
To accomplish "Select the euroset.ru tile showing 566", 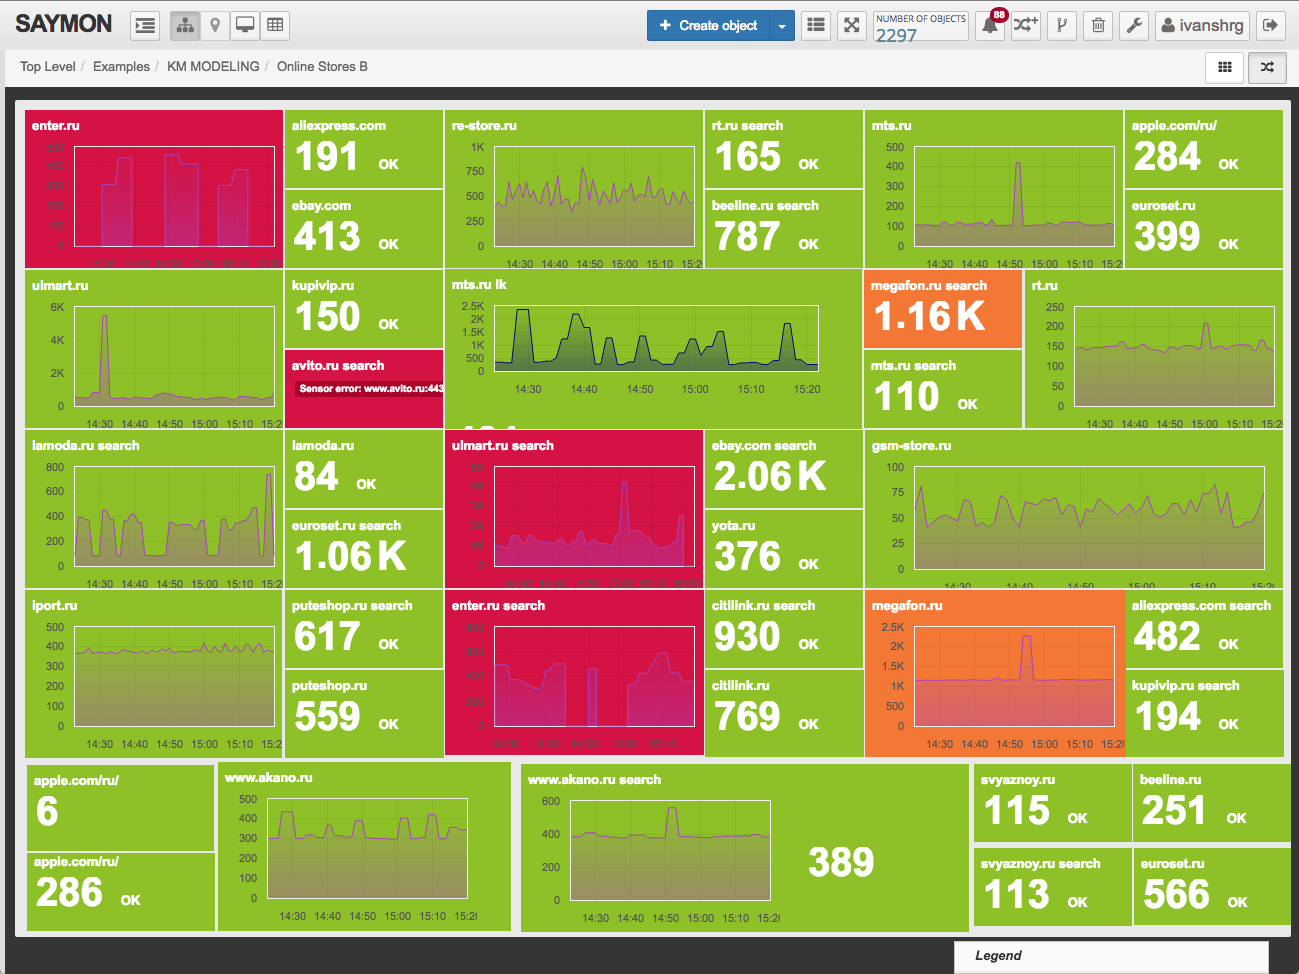I will point(1212,887).
